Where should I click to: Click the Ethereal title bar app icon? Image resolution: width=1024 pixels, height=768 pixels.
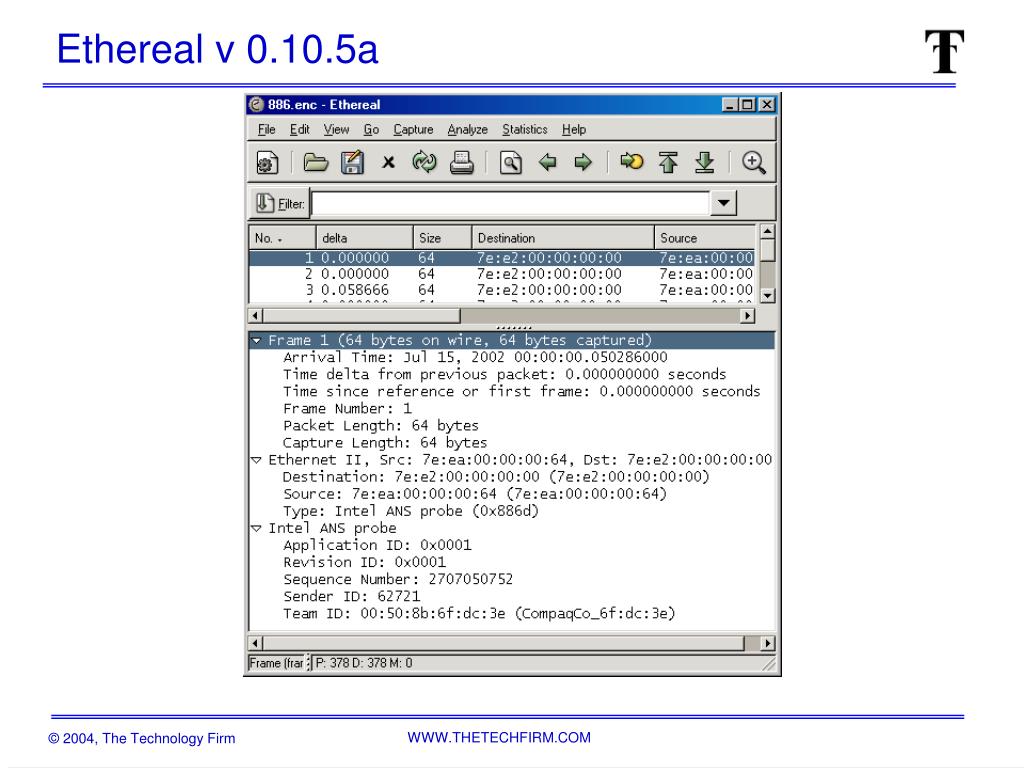tap(257, 104)
